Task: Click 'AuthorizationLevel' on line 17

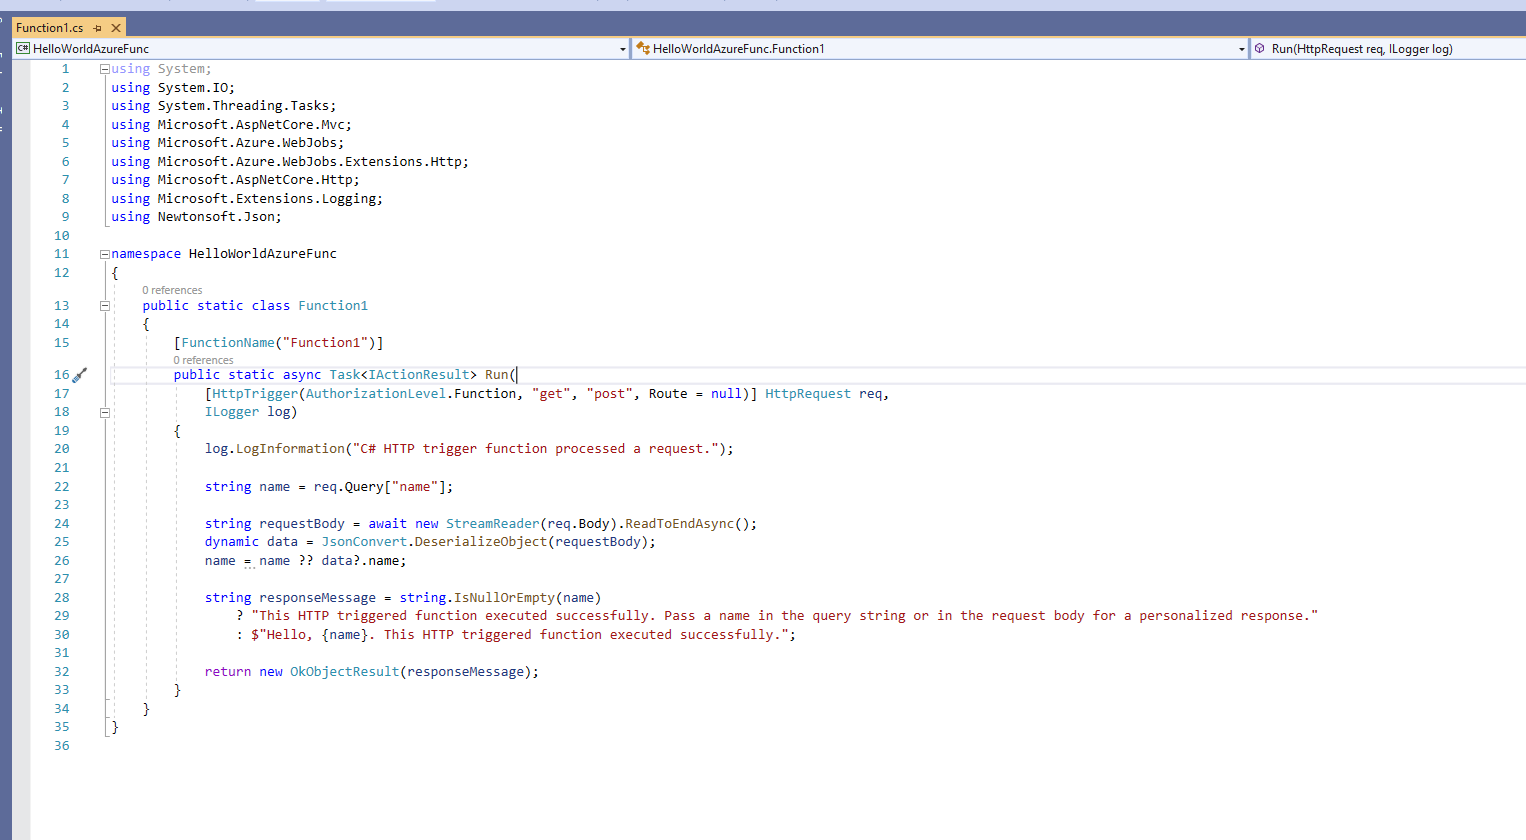Action: pyautogui.click(x=376, y=394)
